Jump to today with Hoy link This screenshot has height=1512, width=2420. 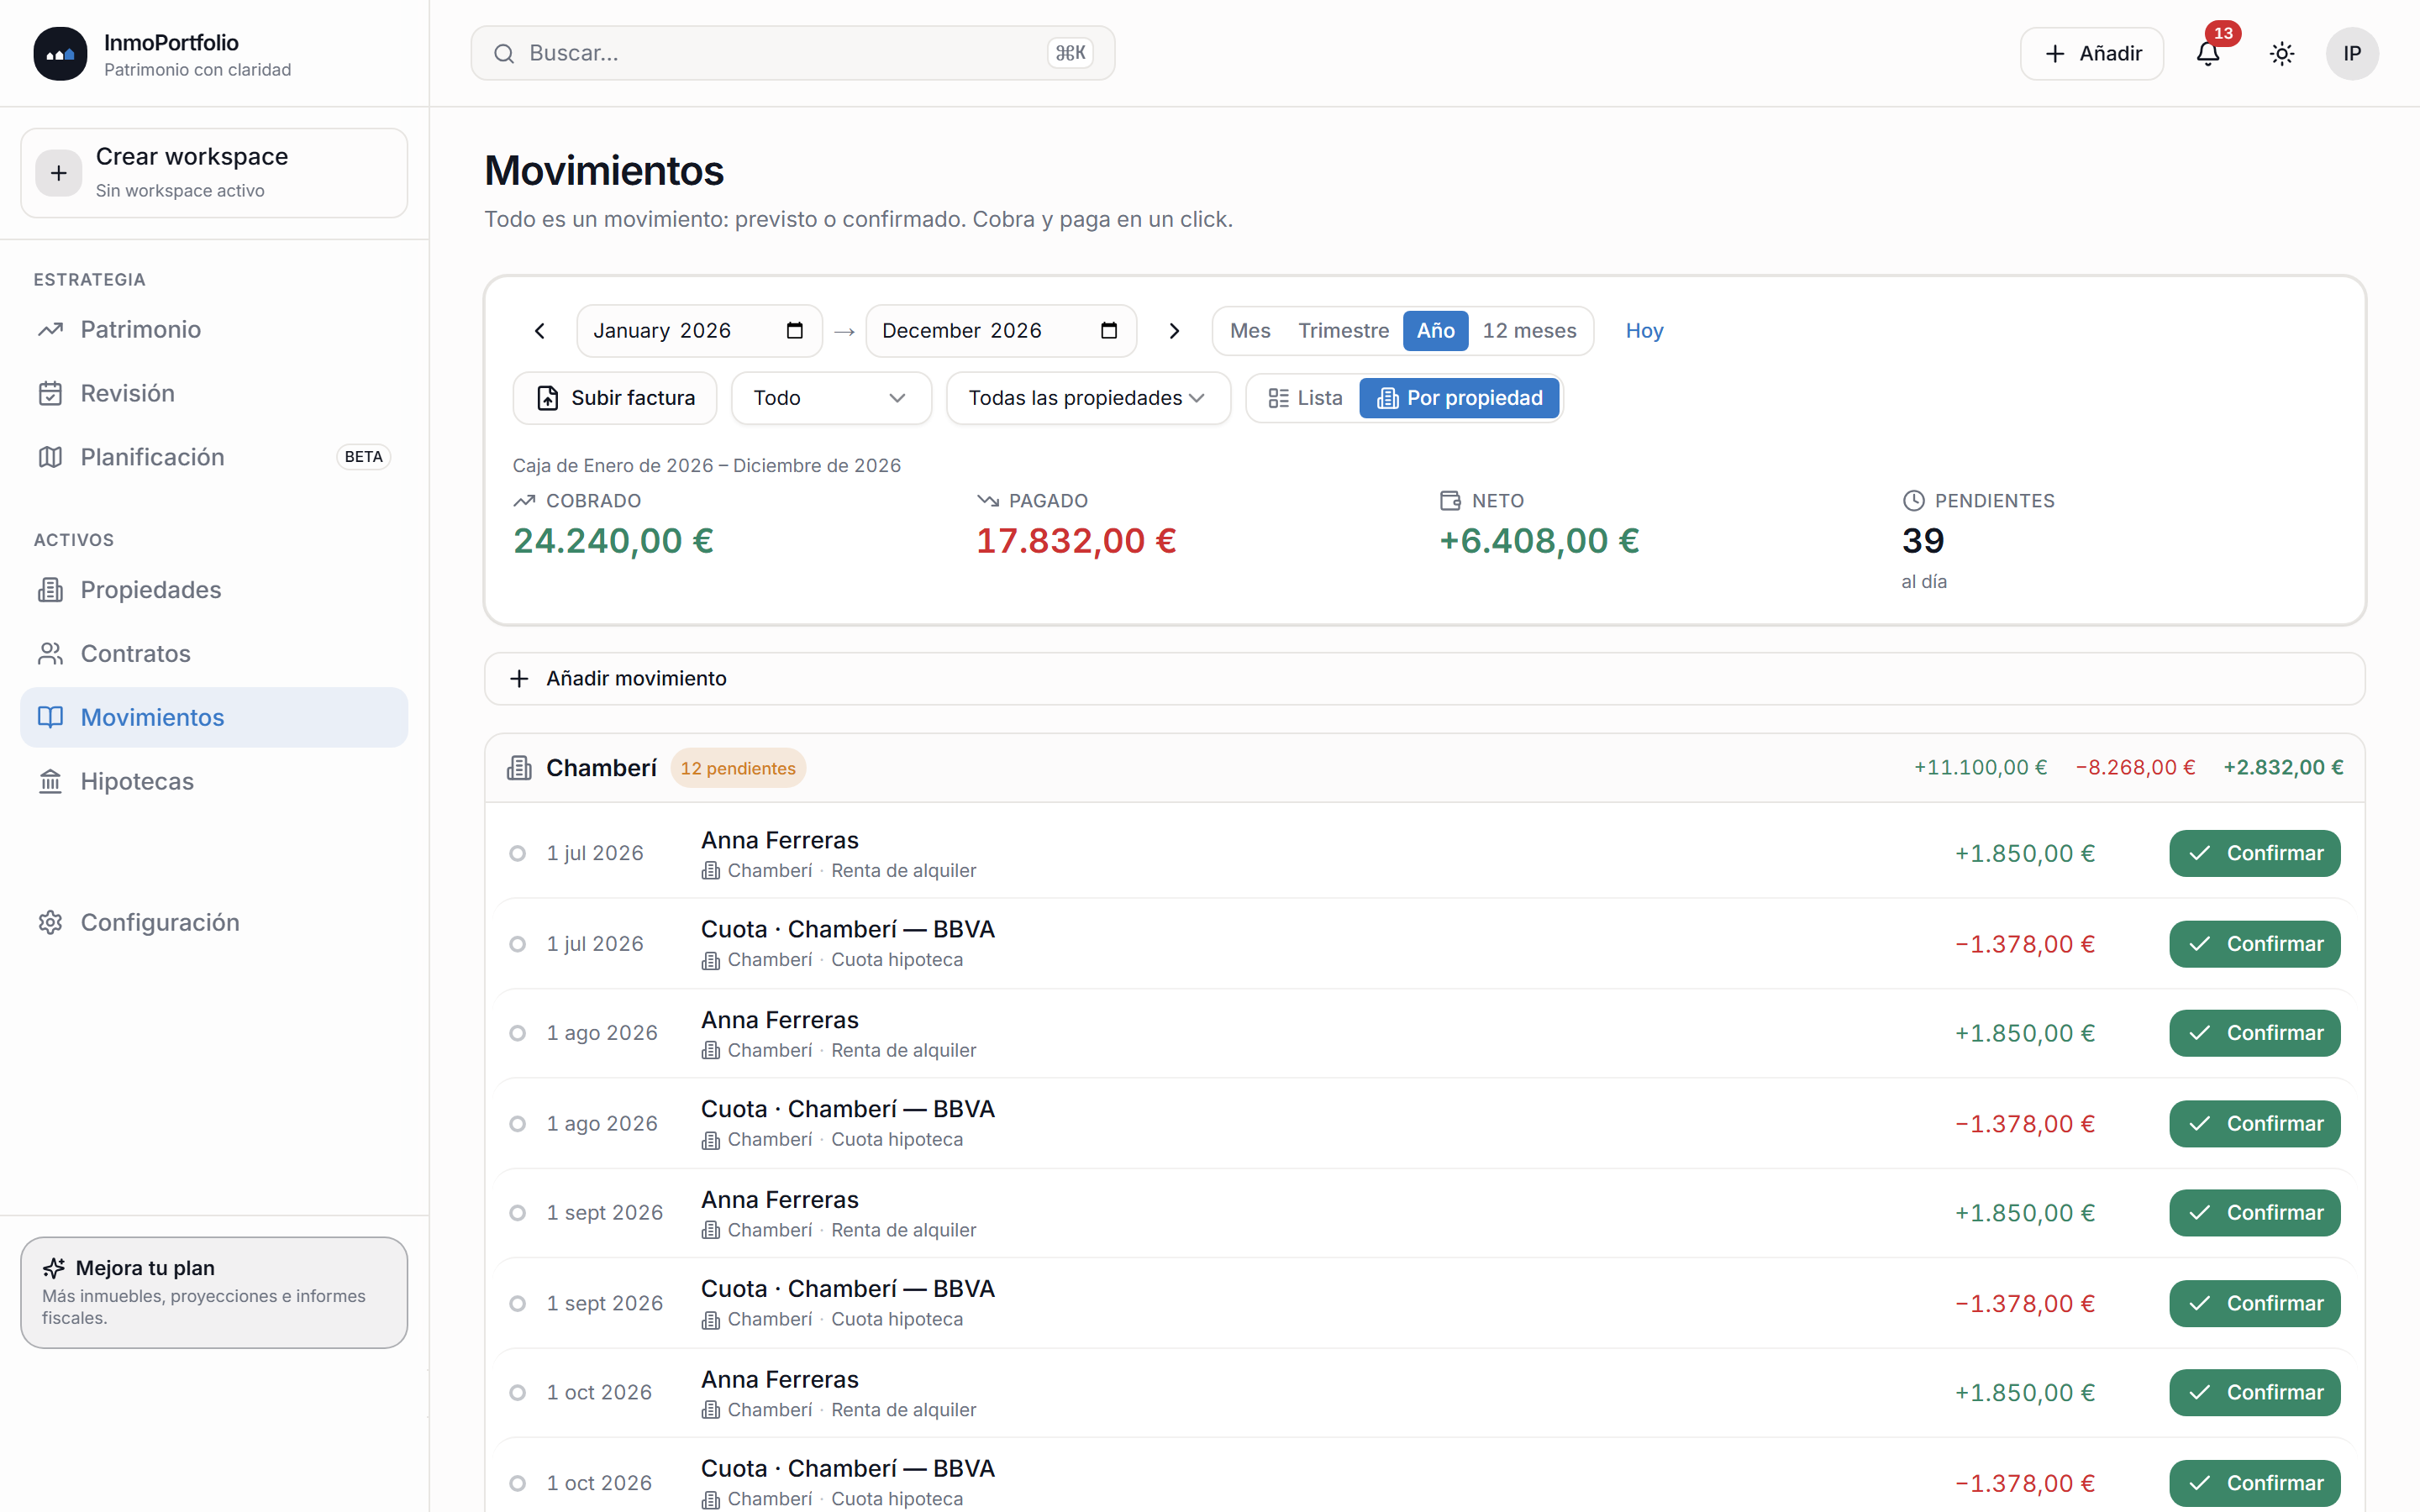pos(1644,330)
